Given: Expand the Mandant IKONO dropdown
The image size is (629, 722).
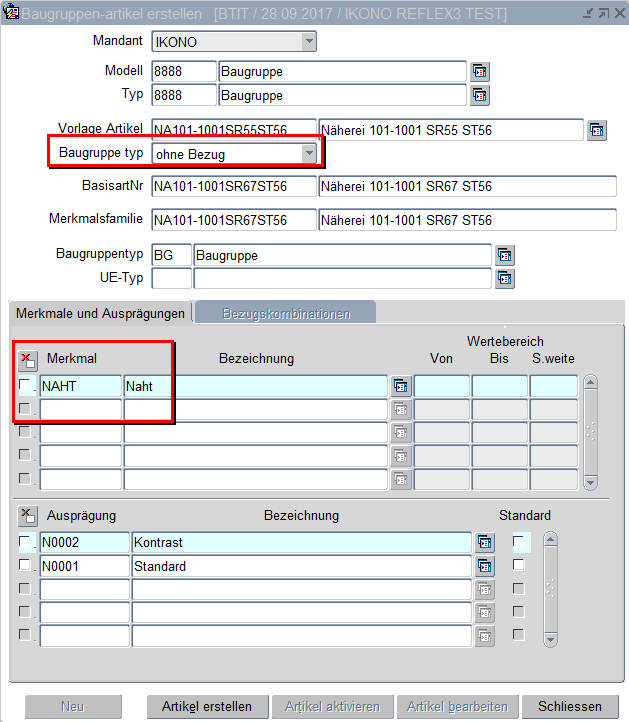Looking at the screenshot, I should point(309,42).
